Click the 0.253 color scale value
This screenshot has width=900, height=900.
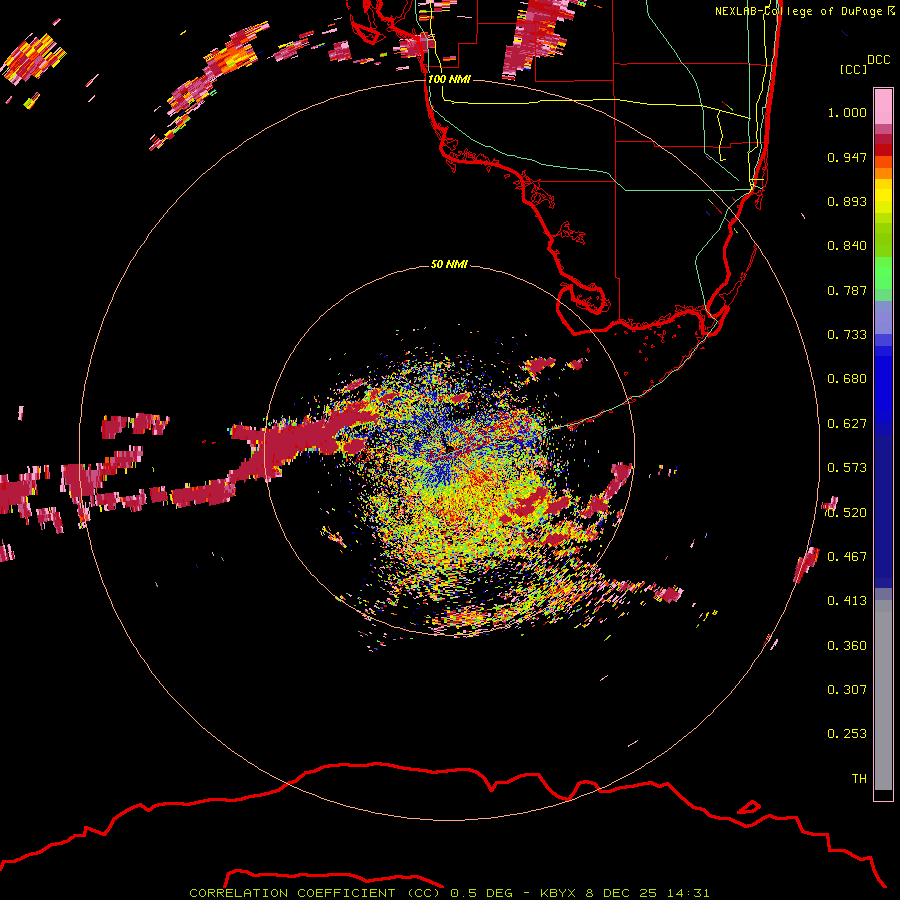(x=847, y=734)
